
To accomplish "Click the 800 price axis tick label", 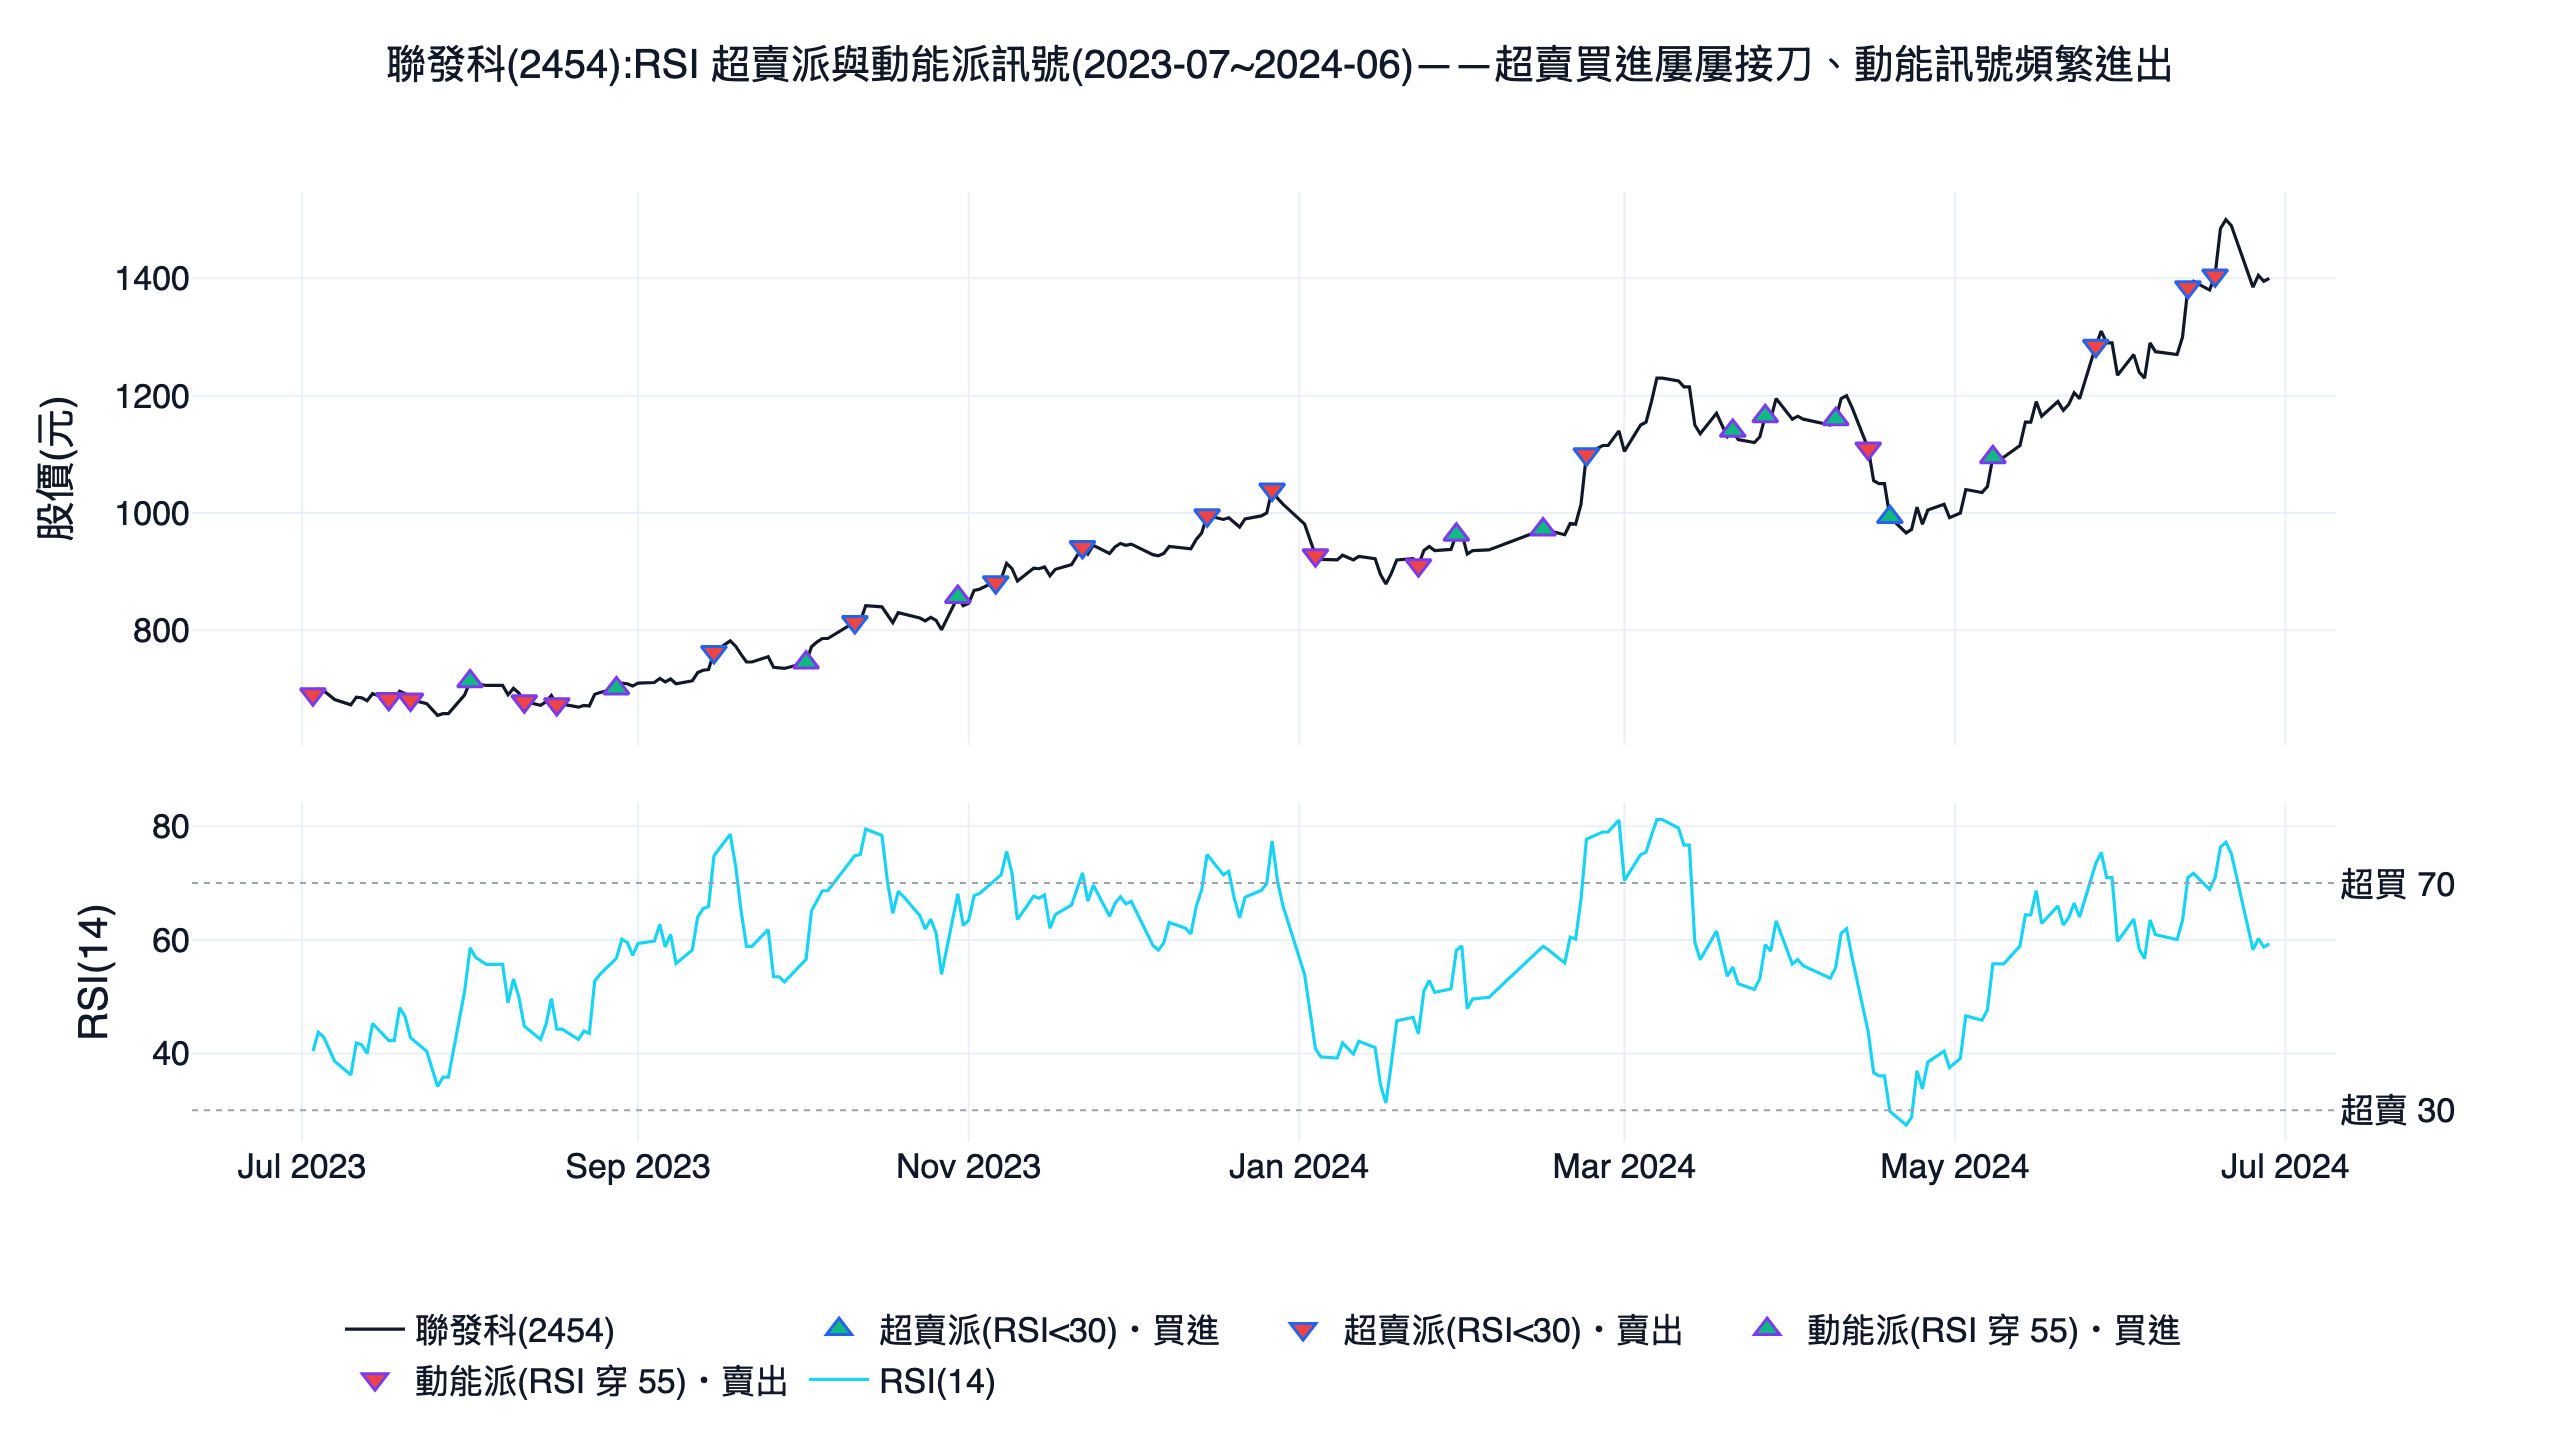I will coord(161,631).
